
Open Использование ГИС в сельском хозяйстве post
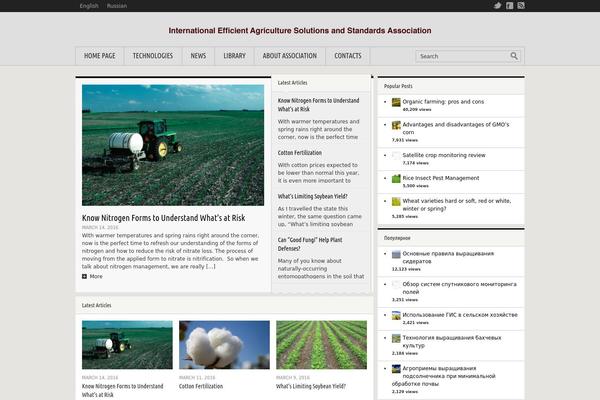click(460, 315)
